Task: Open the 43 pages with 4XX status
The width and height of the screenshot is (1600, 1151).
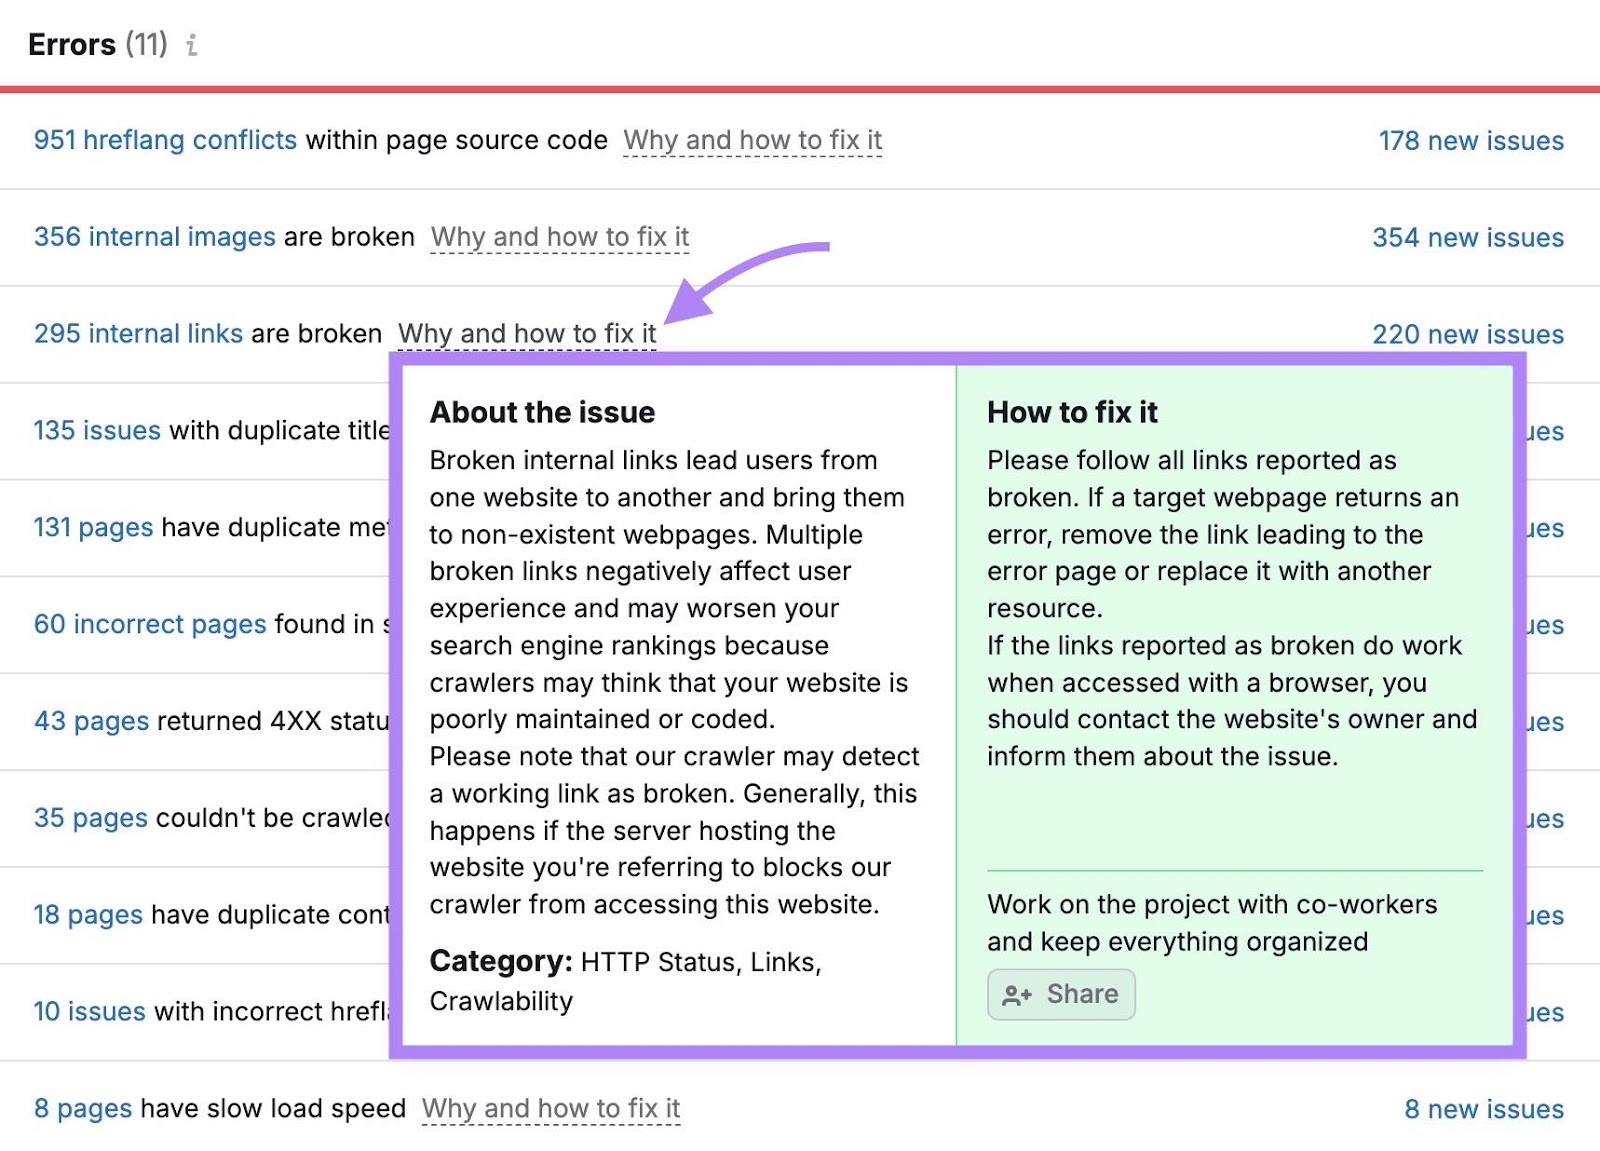Action: 89,720
